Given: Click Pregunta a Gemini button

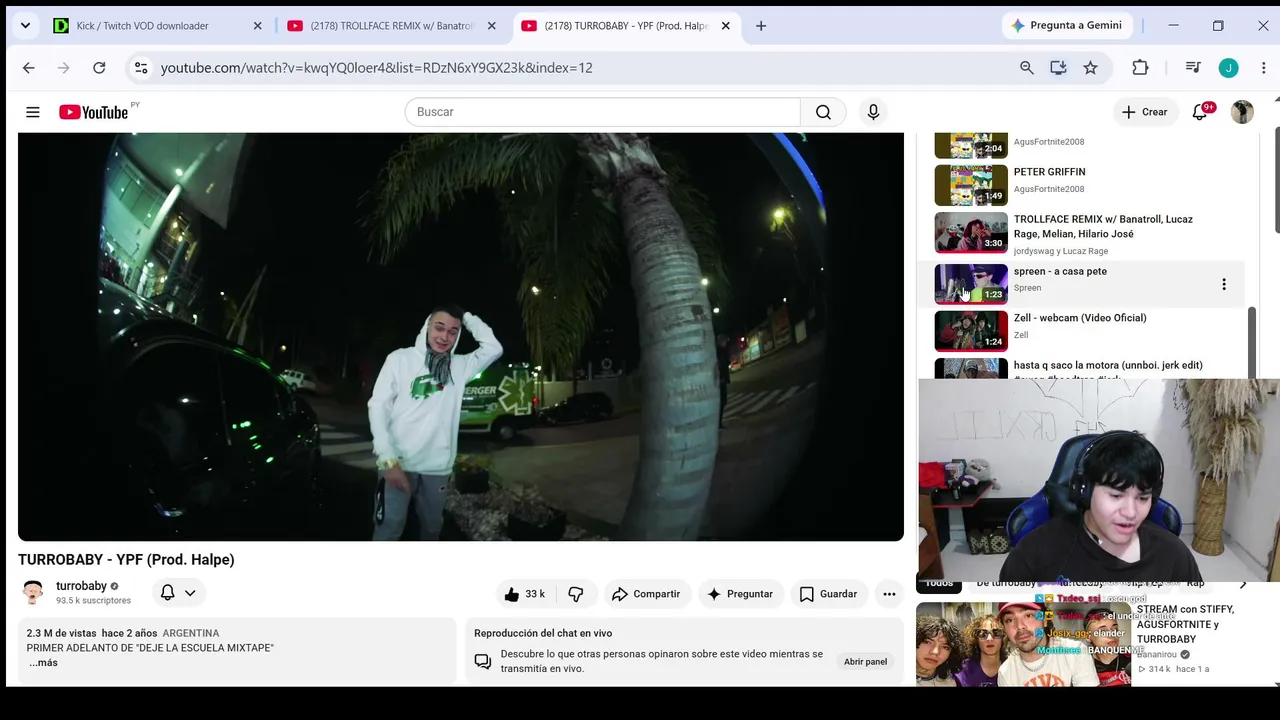Looking at the screenshot, I should 1067,26.
